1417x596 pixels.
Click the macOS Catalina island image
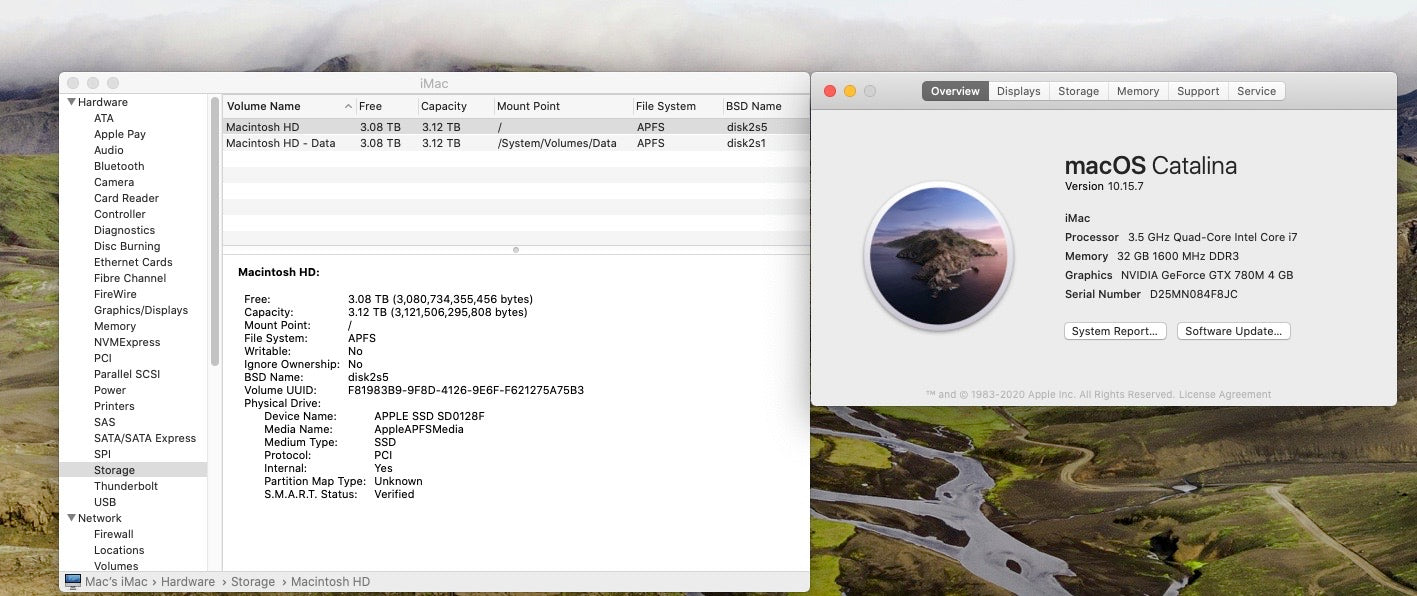[938, 255]
